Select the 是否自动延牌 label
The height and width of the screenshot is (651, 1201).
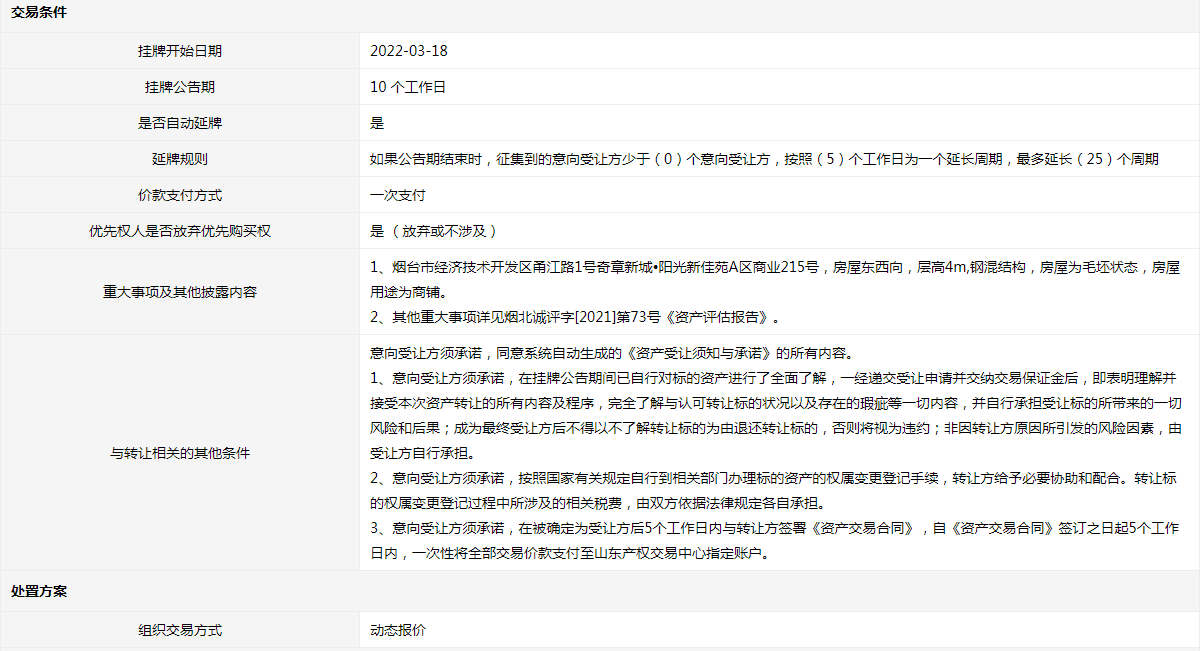pyautogui.click(x=180, y=123)
